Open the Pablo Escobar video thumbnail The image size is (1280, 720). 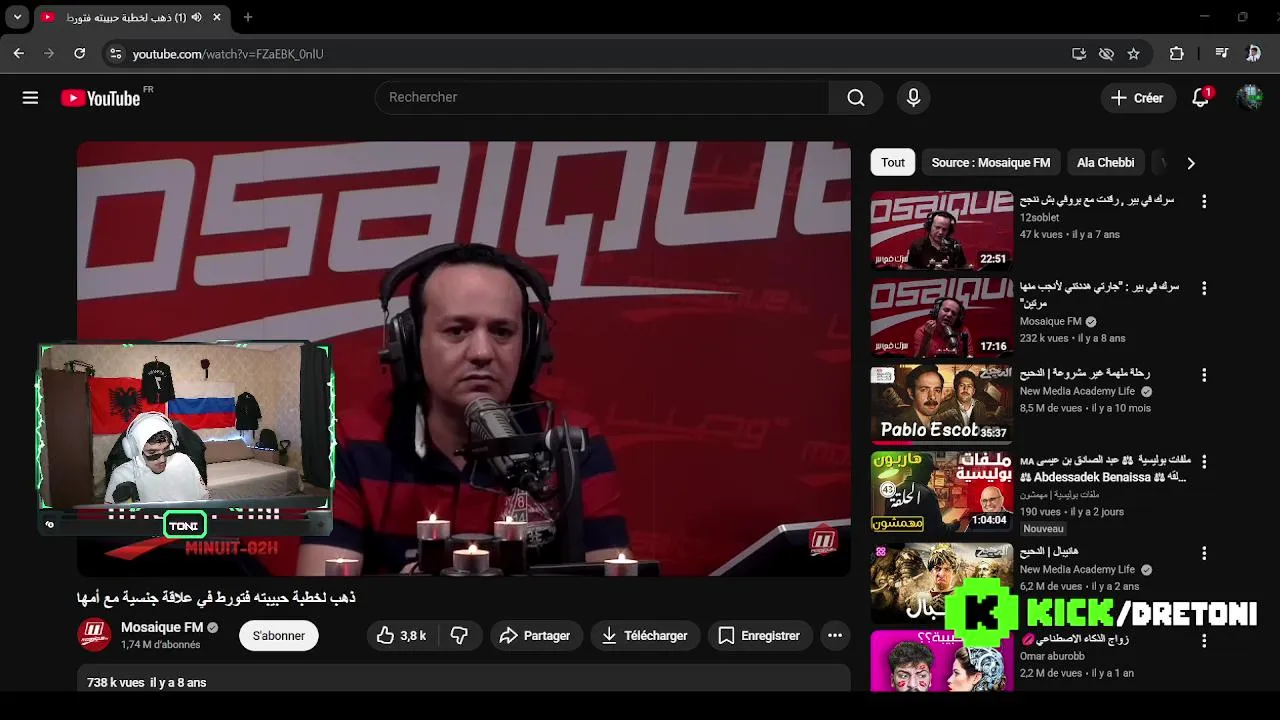tap(941, 404)
